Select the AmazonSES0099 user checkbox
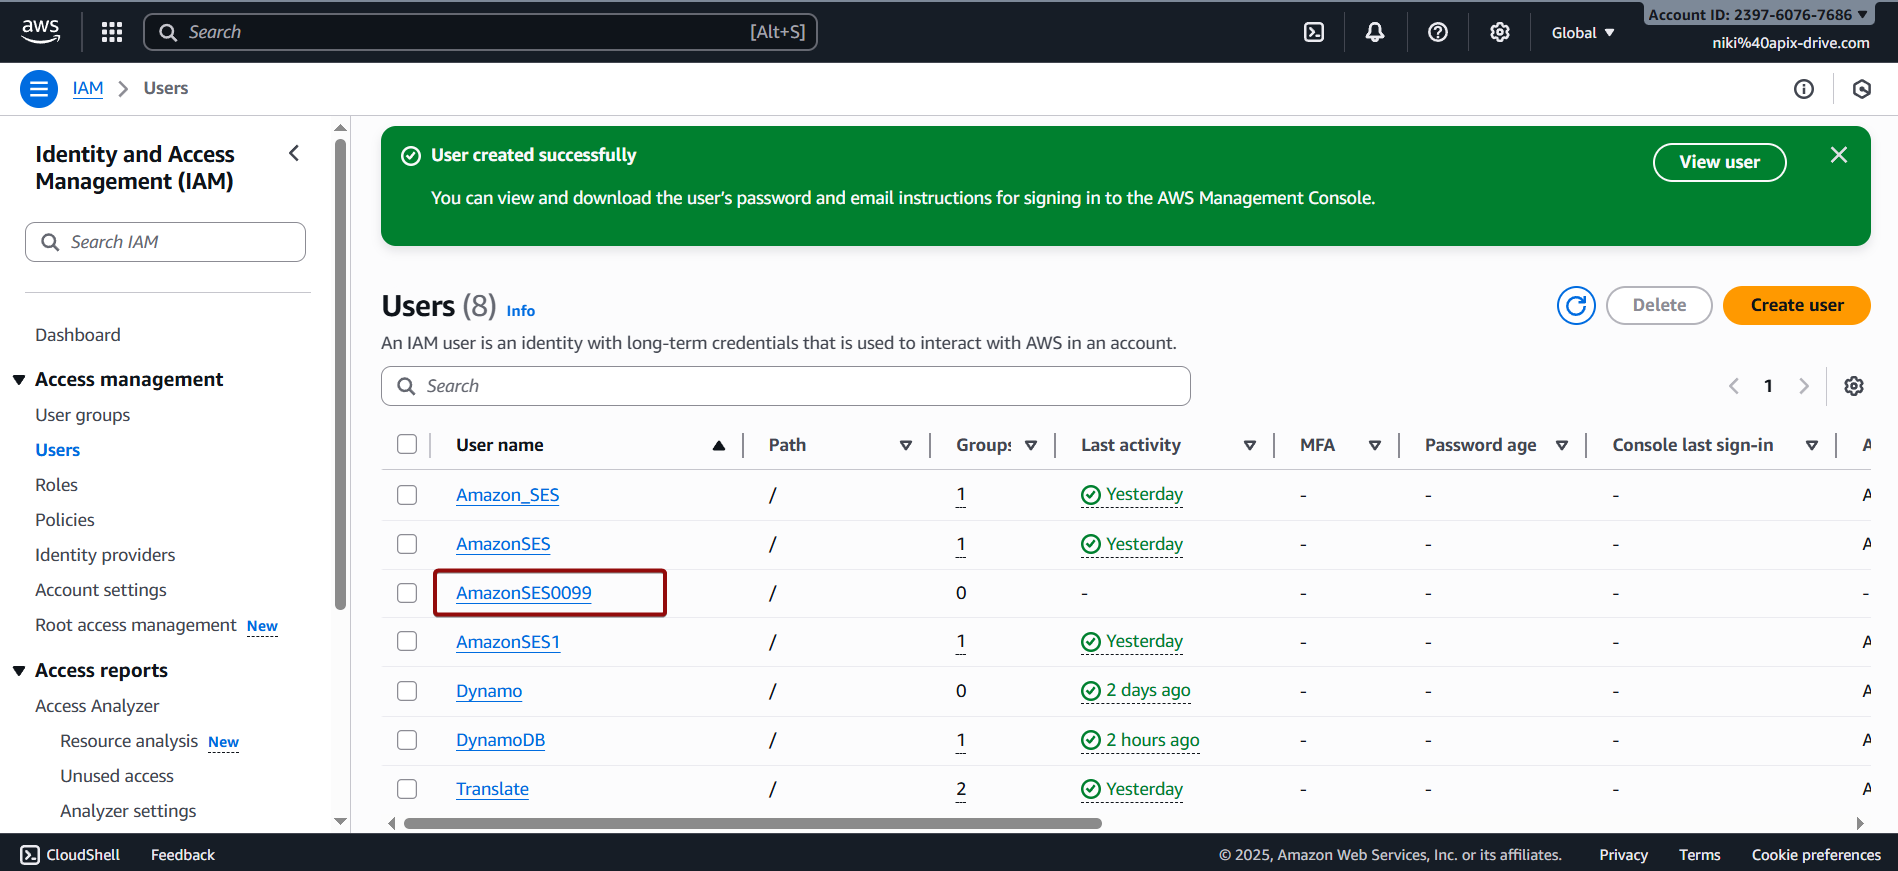Screen dimensions: 1898x871 pos(407,593)
